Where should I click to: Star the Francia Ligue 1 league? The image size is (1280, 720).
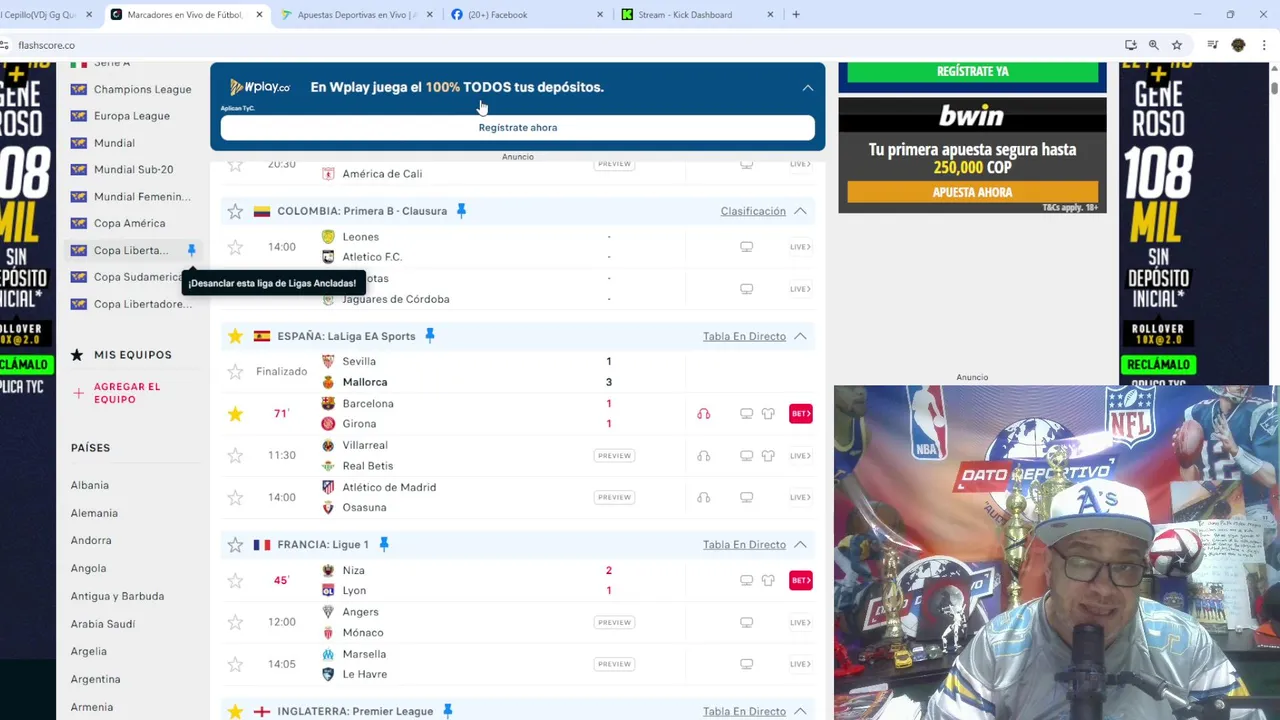[x=235, y=545]
